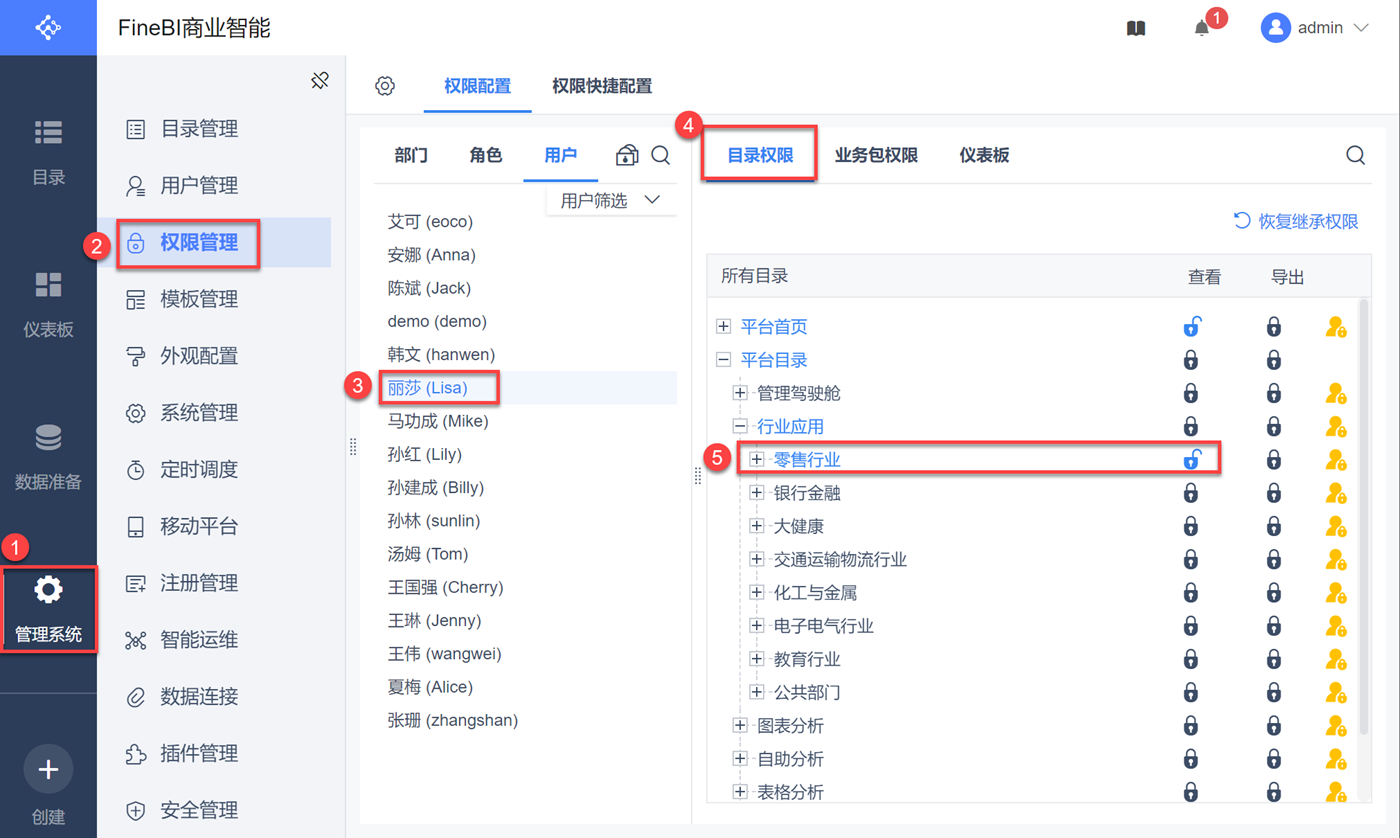This screenshot has height=838, width=1400.
Task: Open the permission settings gear icon
Action: [x=385, y=86]
